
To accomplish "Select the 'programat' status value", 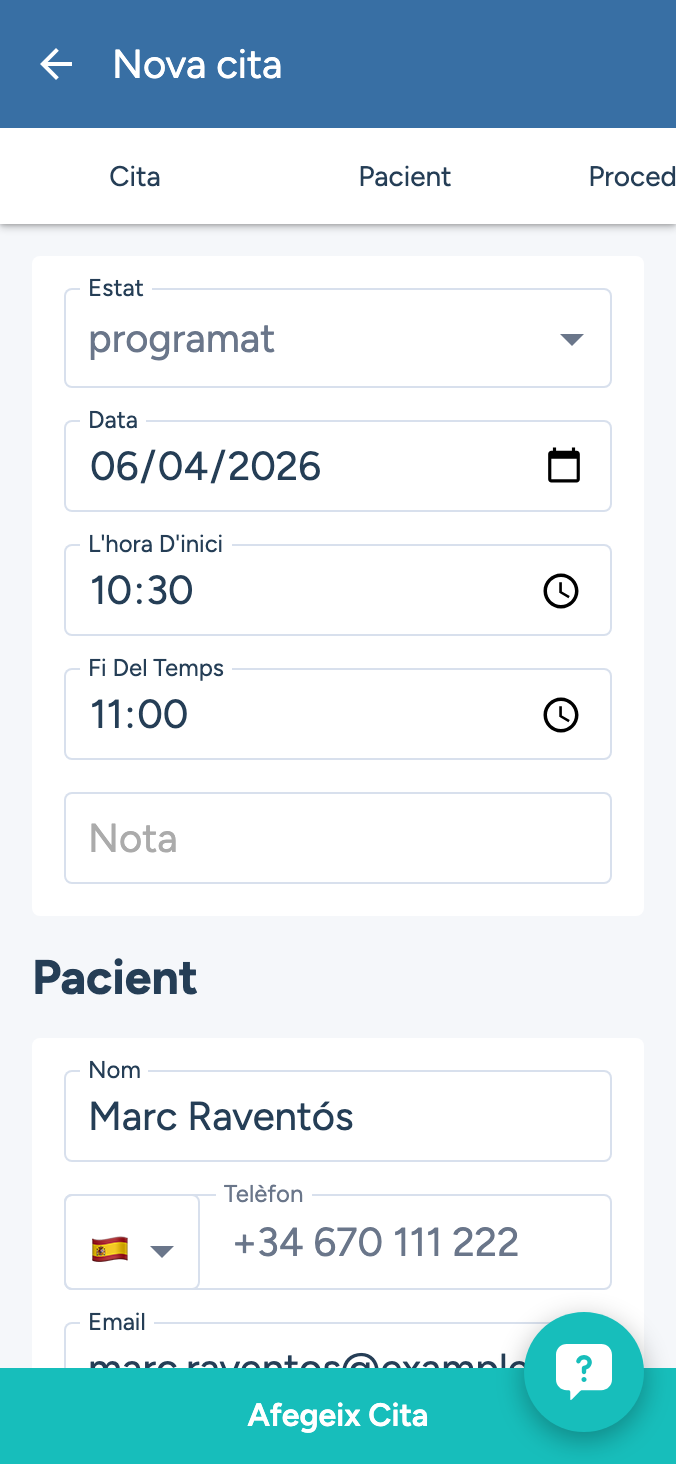I will [182, 340].
